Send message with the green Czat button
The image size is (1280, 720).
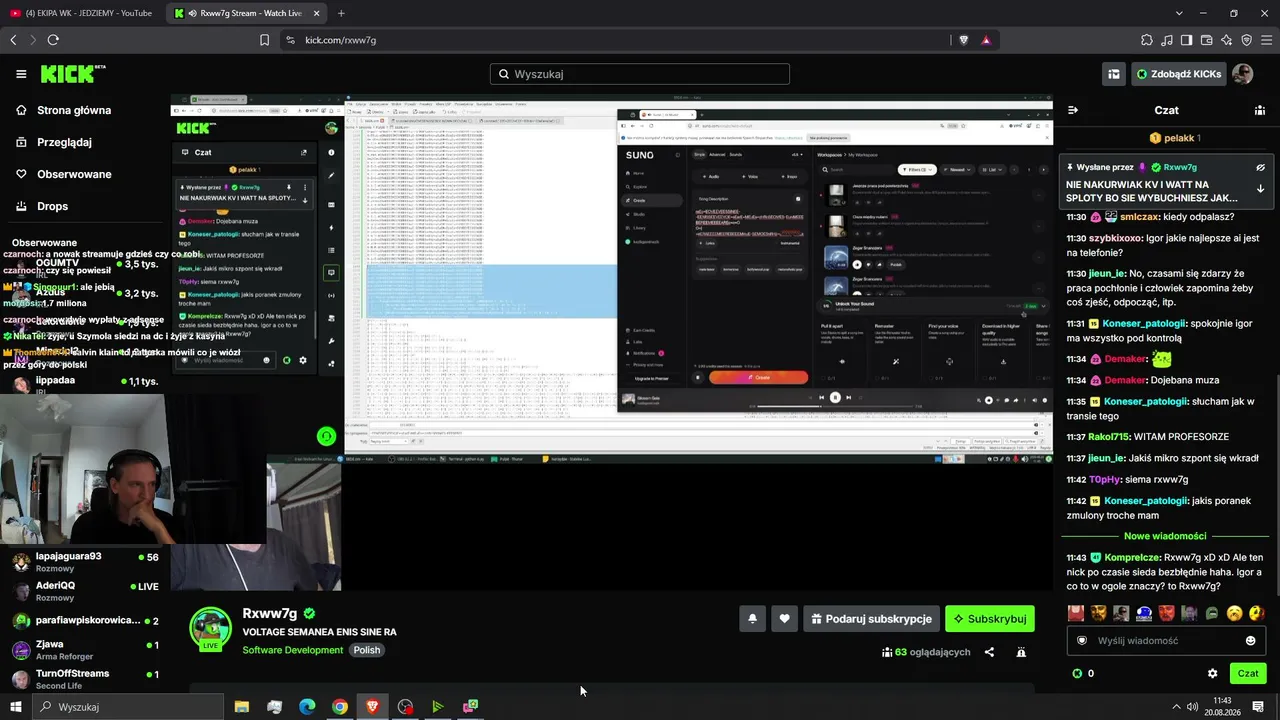pyautogui.click(x=1248, y=673)
